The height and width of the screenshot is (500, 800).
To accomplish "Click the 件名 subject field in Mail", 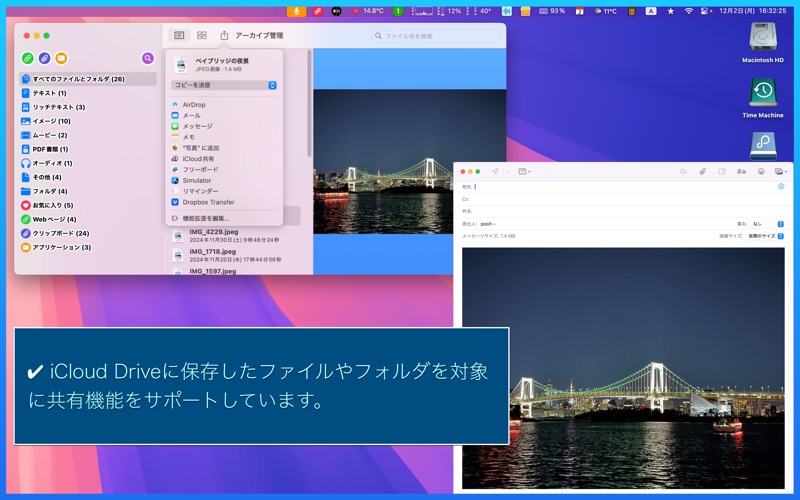I will point(622,211).
